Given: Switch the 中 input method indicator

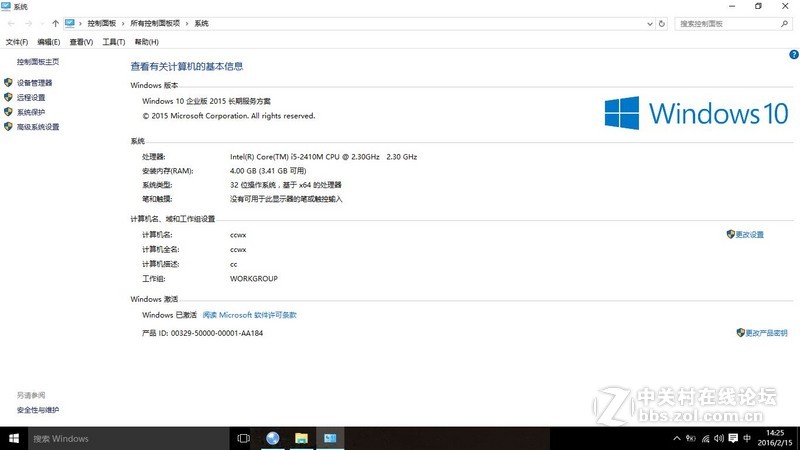Looking at the screenshot, I should (x=747, y=438).
